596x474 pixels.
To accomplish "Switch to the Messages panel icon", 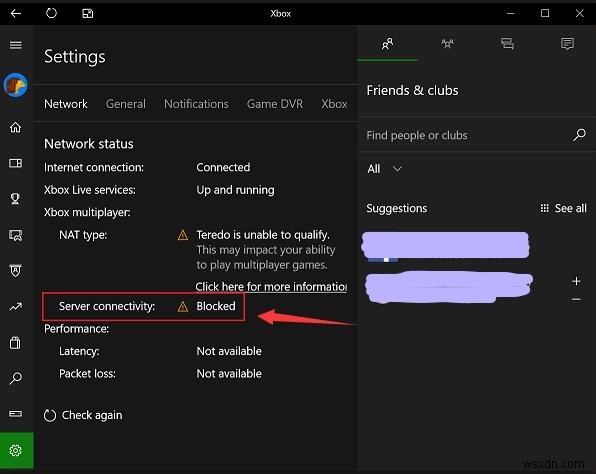I will [x=507, y=44].
